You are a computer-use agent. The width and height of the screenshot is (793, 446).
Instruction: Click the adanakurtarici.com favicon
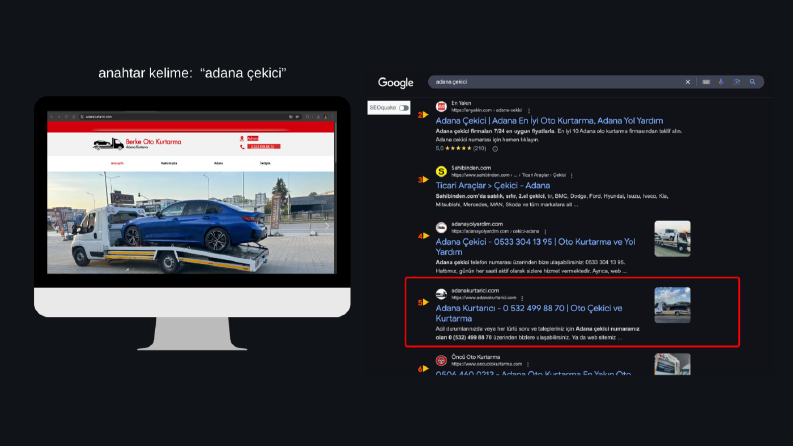point(441,294)
